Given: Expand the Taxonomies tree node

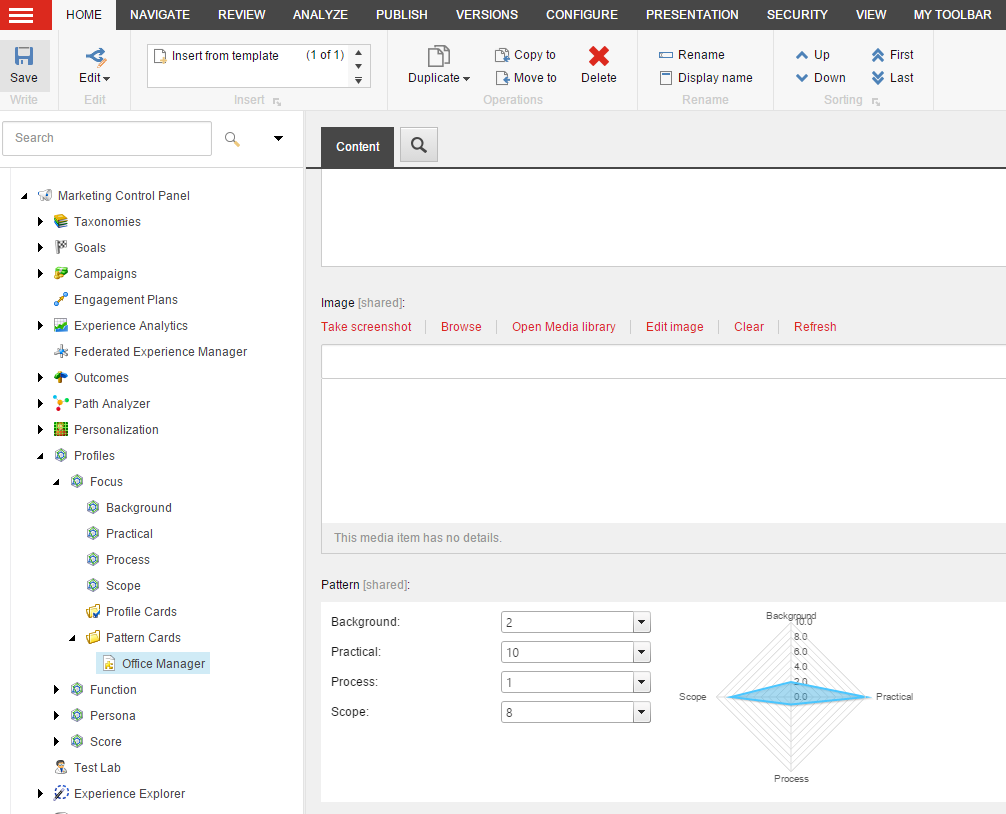Looking at the screenshot, I should (x=40, y=221).
